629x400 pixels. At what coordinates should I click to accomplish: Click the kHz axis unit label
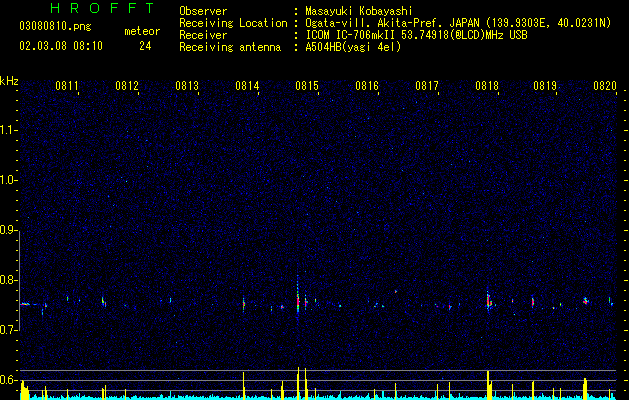click(x=9, y=81)
